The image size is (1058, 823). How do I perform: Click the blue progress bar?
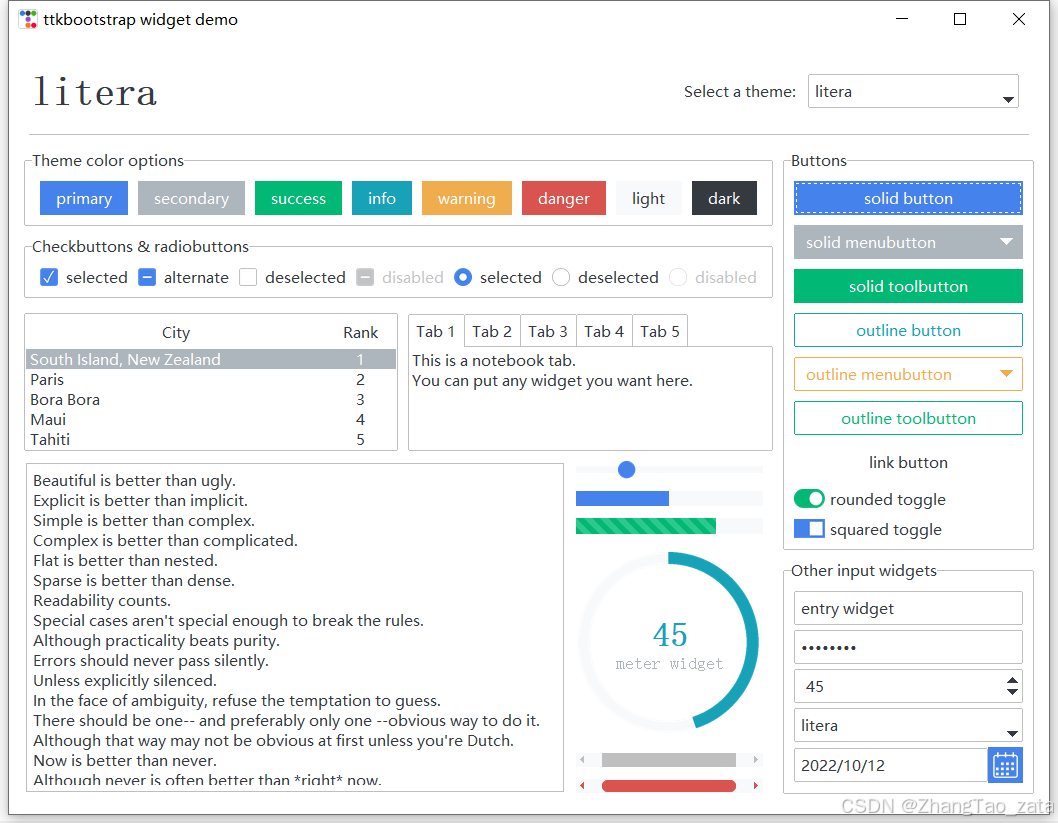point(669,499)
